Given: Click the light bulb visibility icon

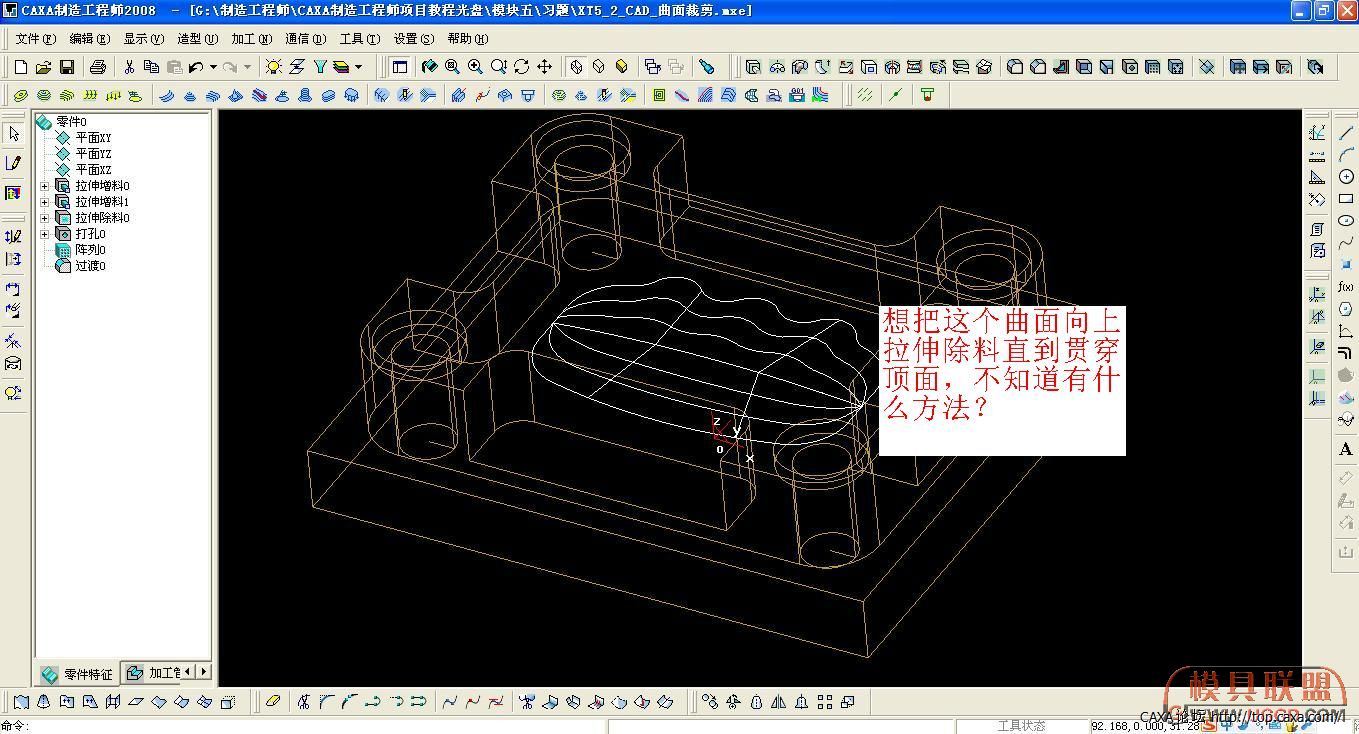Looking at the screenshot, I should coord(273,67).
